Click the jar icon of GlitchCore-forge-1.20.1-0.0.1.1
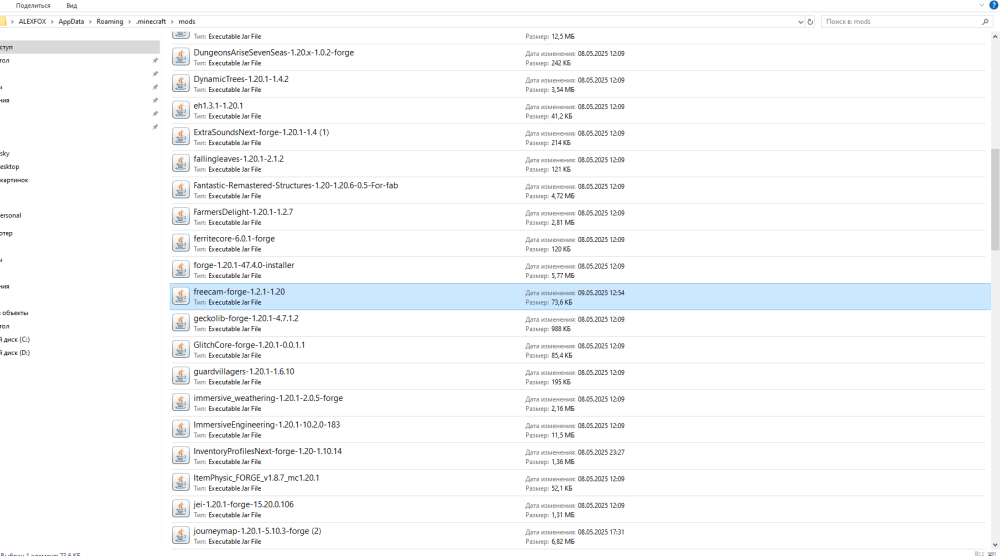 coord(180,349)
